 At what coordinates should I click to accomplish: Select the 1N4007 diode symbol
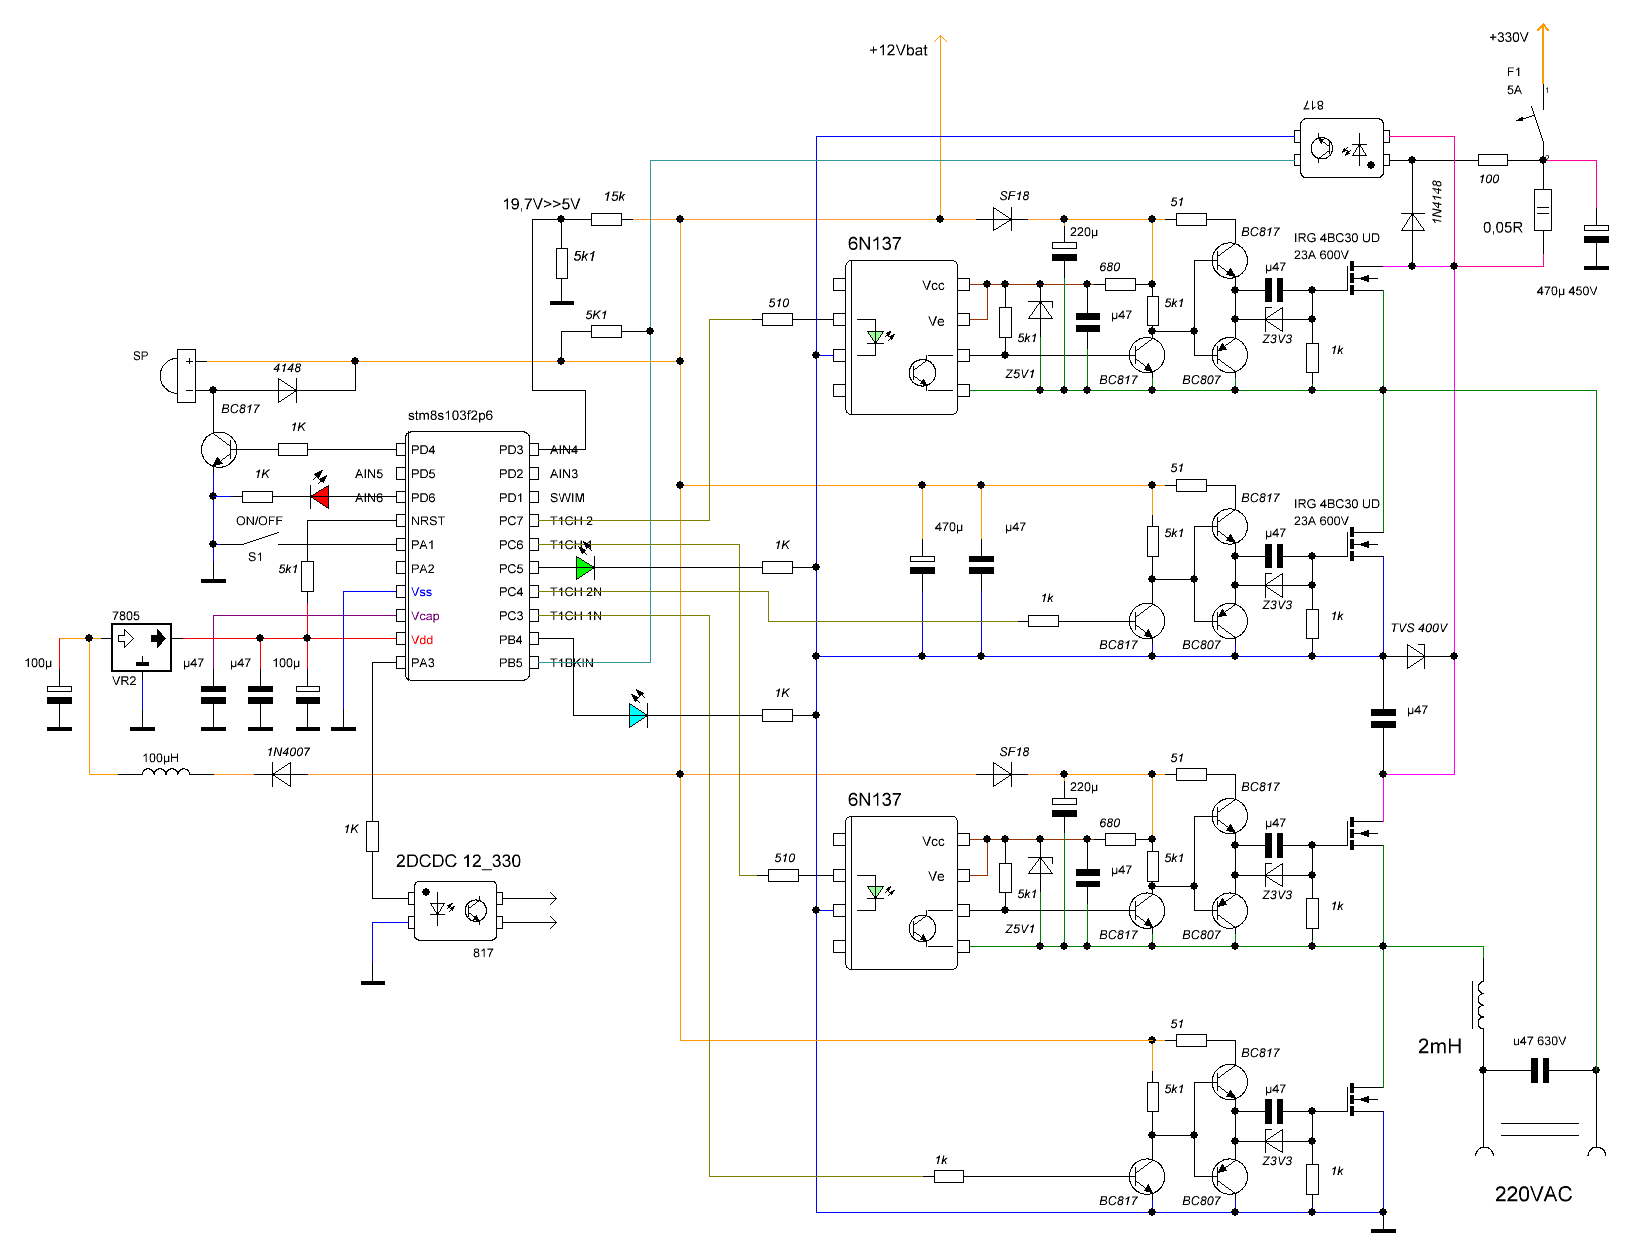click(x=282, y=774)
